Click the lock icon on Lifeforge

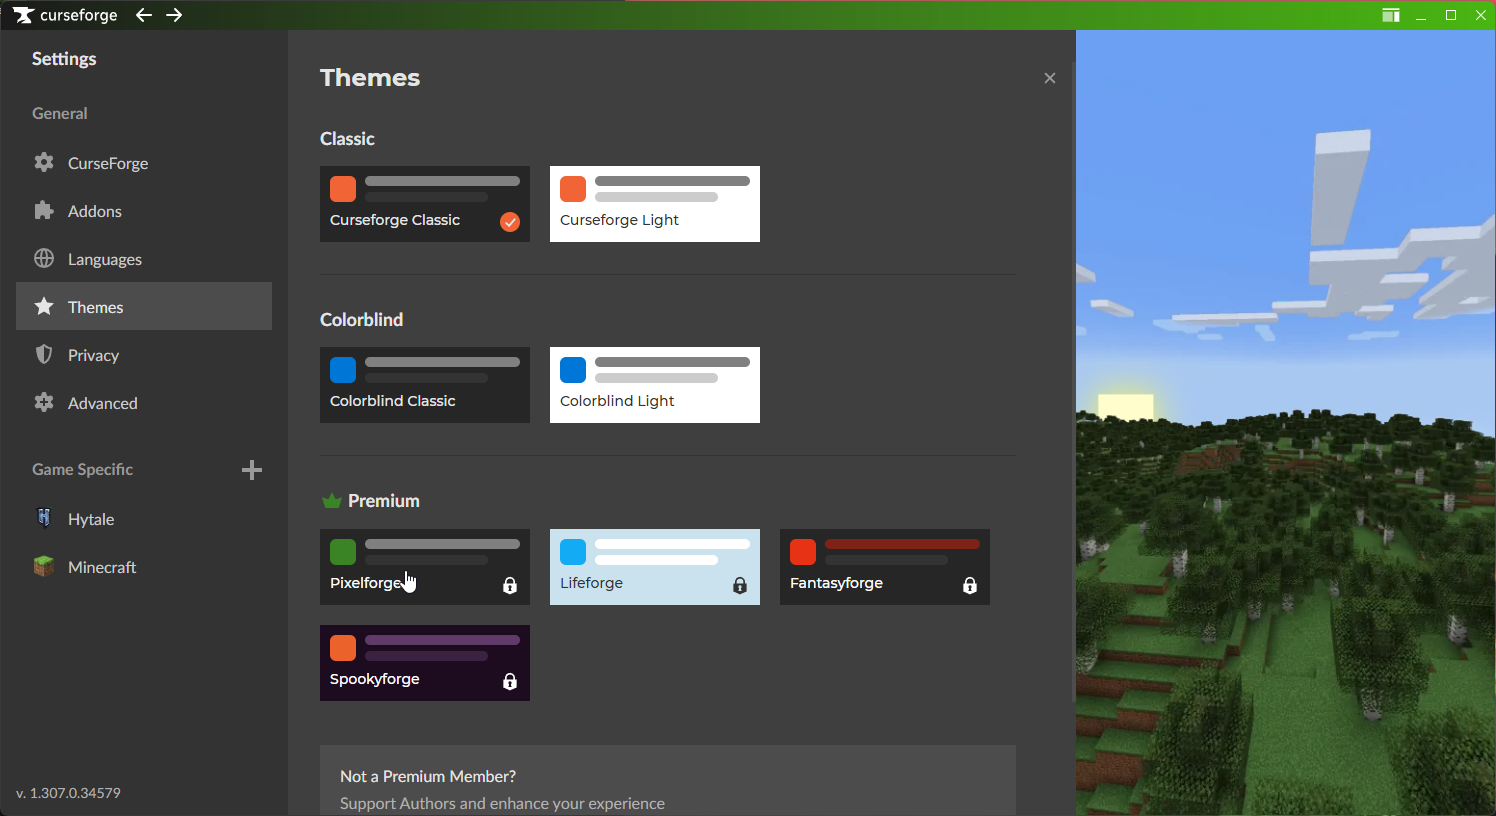[x=740, y=585]
